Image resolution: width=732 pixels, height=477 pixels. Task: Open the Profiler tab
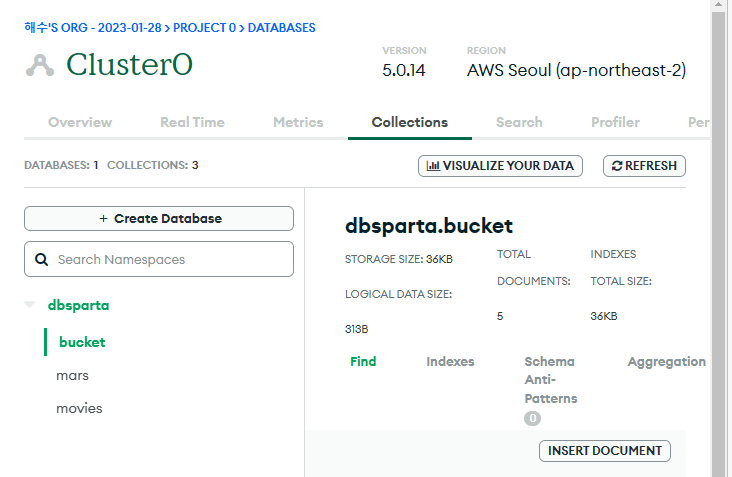[615, 122]
